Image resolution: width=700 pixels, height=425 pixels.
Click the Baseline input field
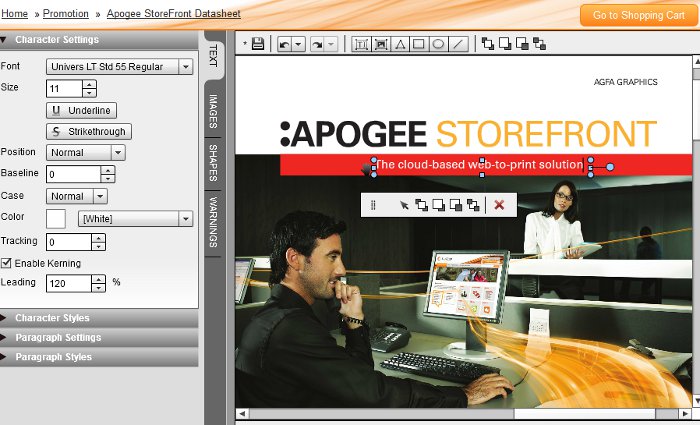pyautogui.click(x=74, y=174)
